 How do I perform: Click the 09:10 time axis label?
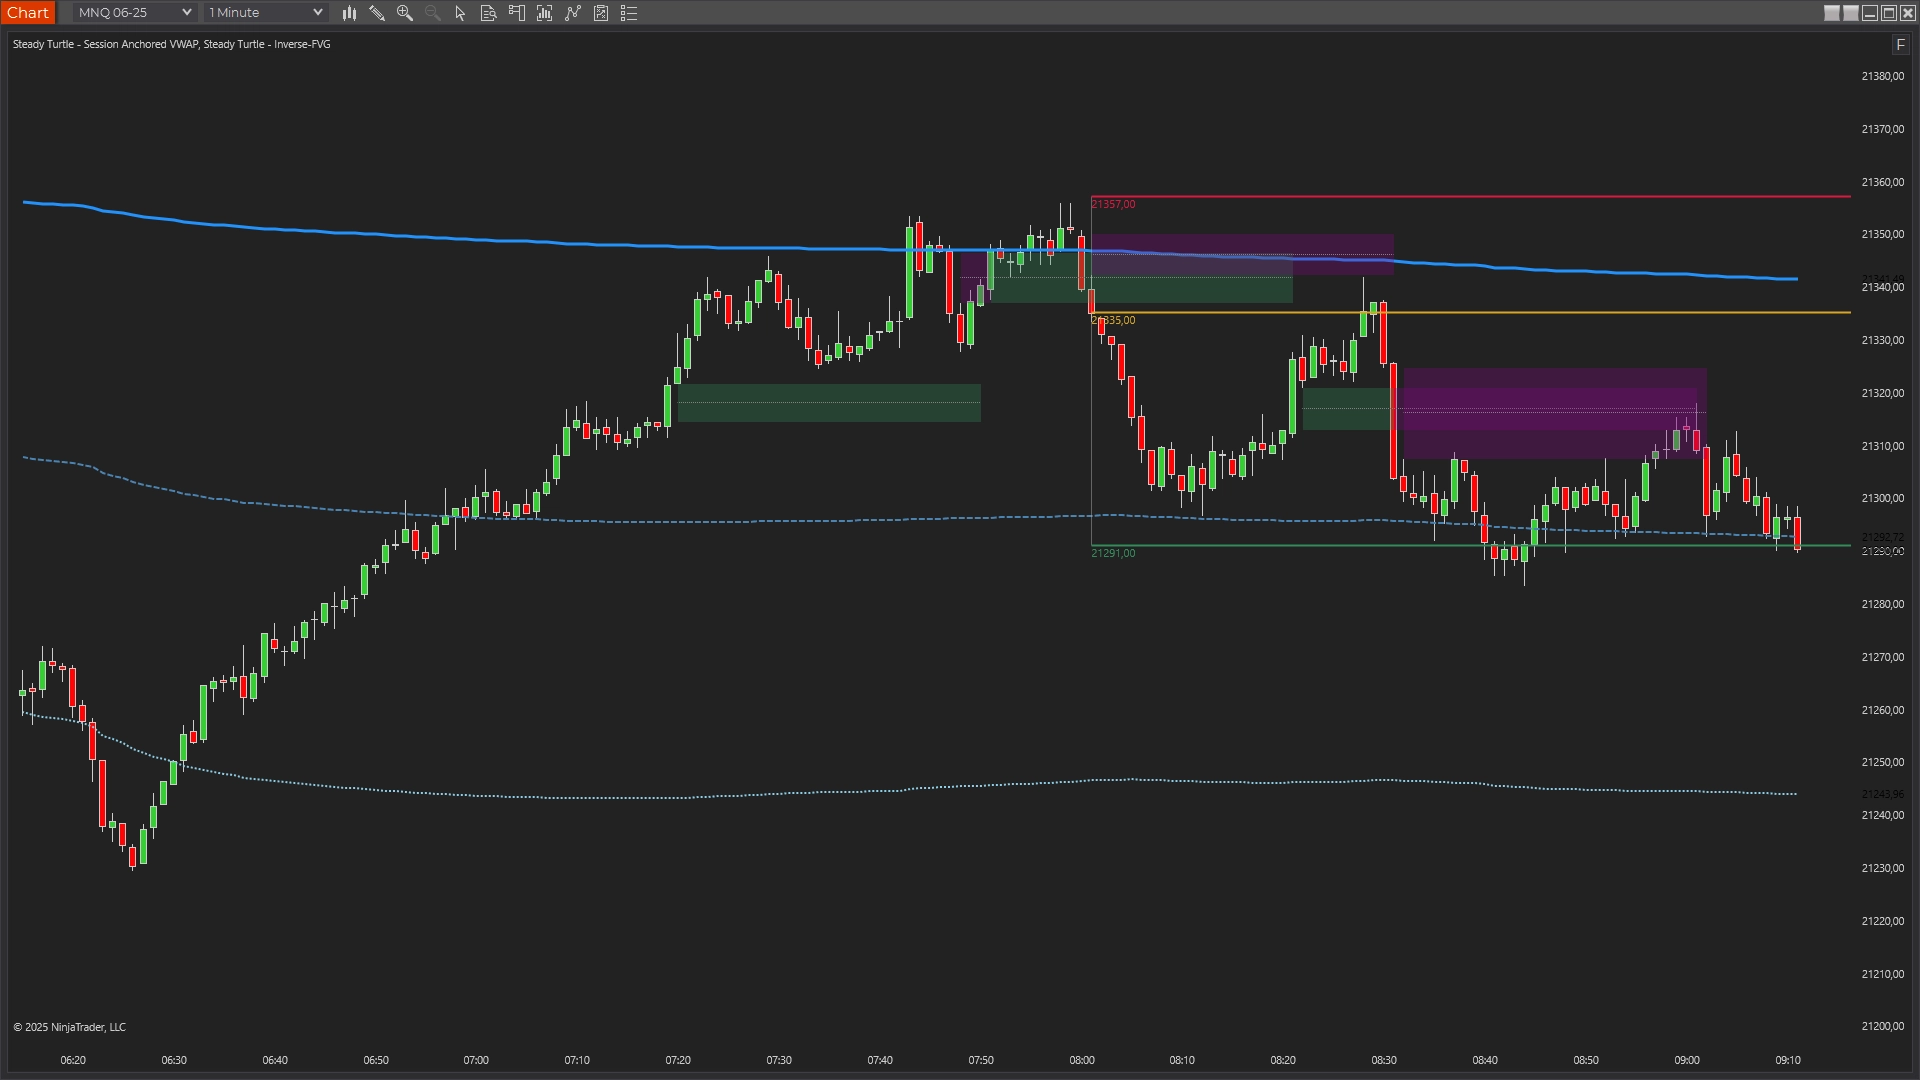click(x=1788, y=1060)
